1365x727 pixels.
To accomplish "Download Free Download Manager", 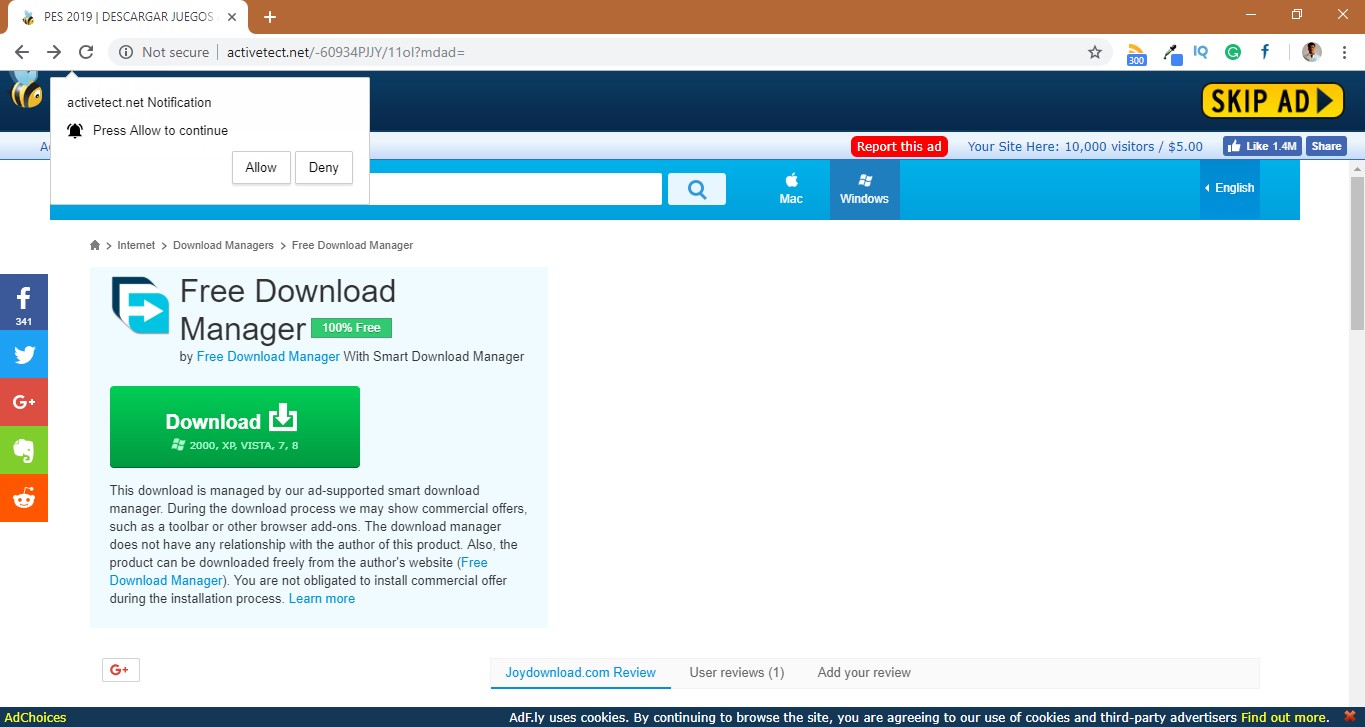I will [234, 426].
